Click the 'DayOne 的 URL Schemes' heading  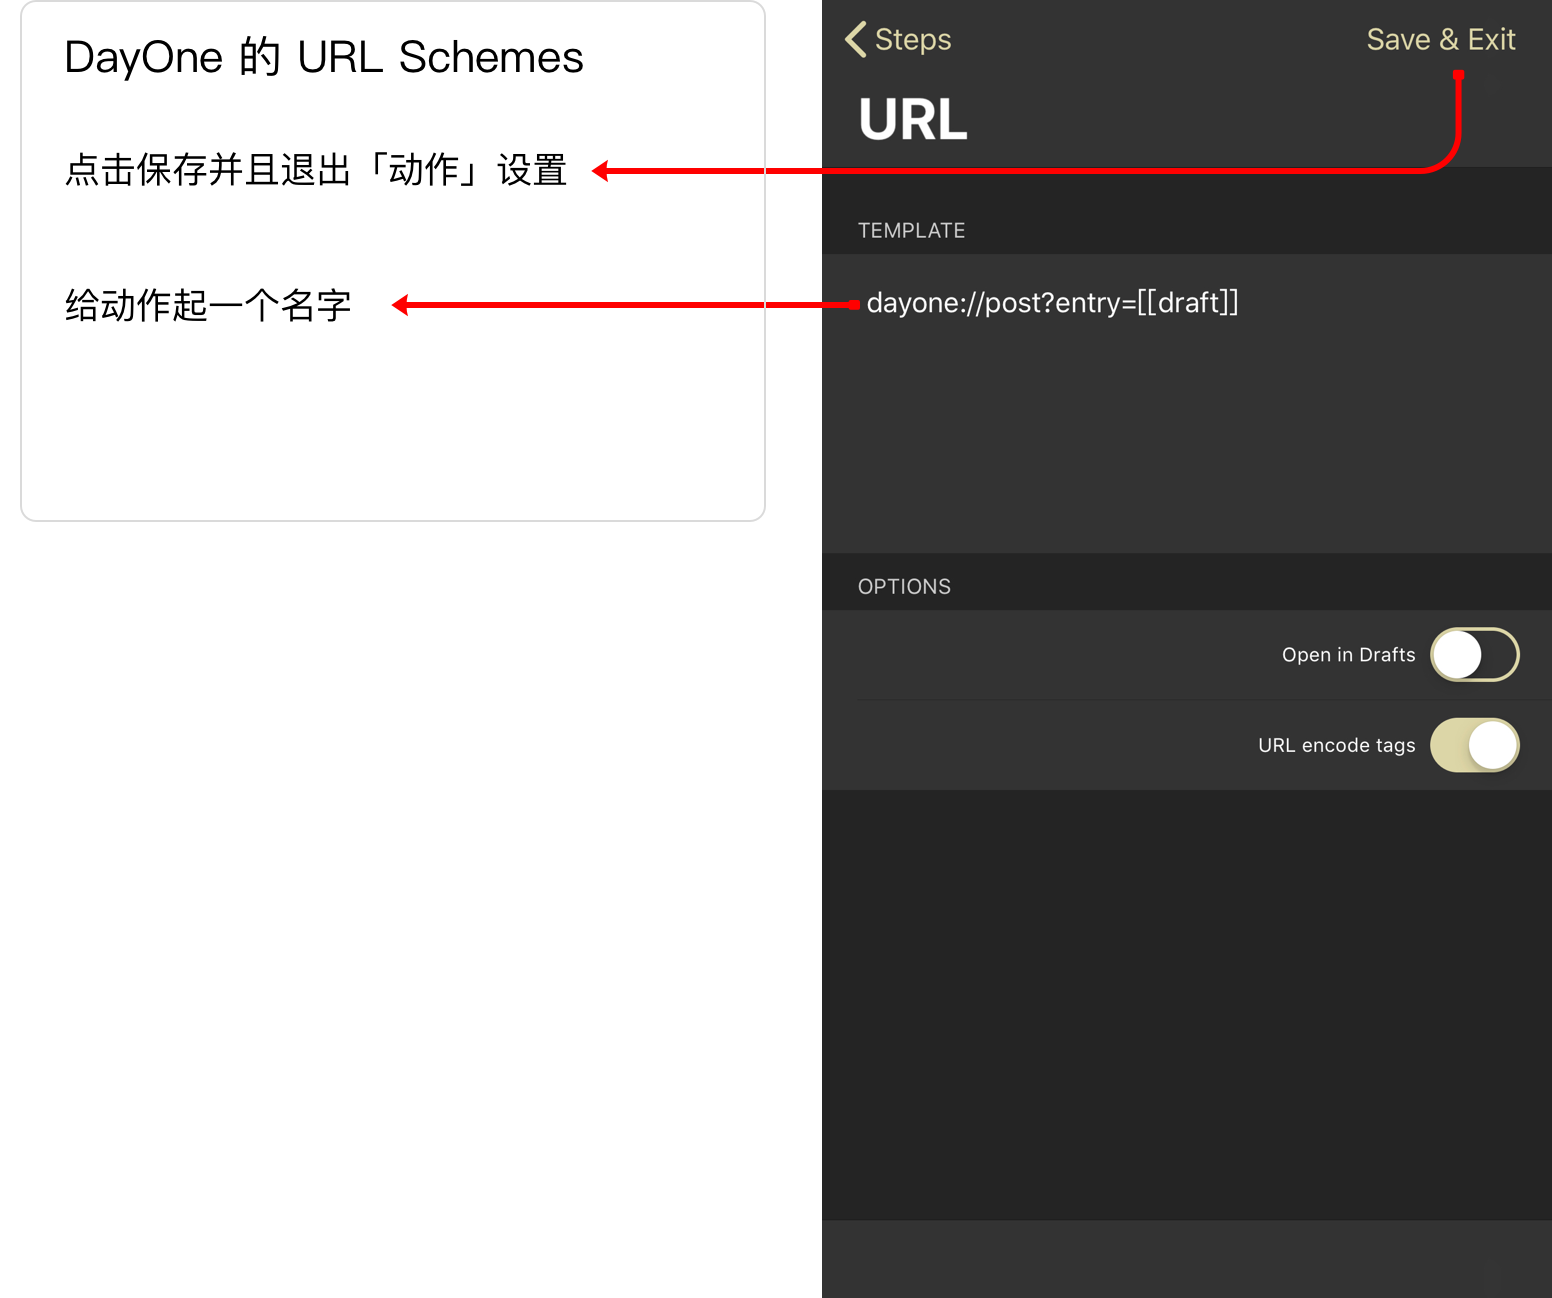click(x=324, y=57)
